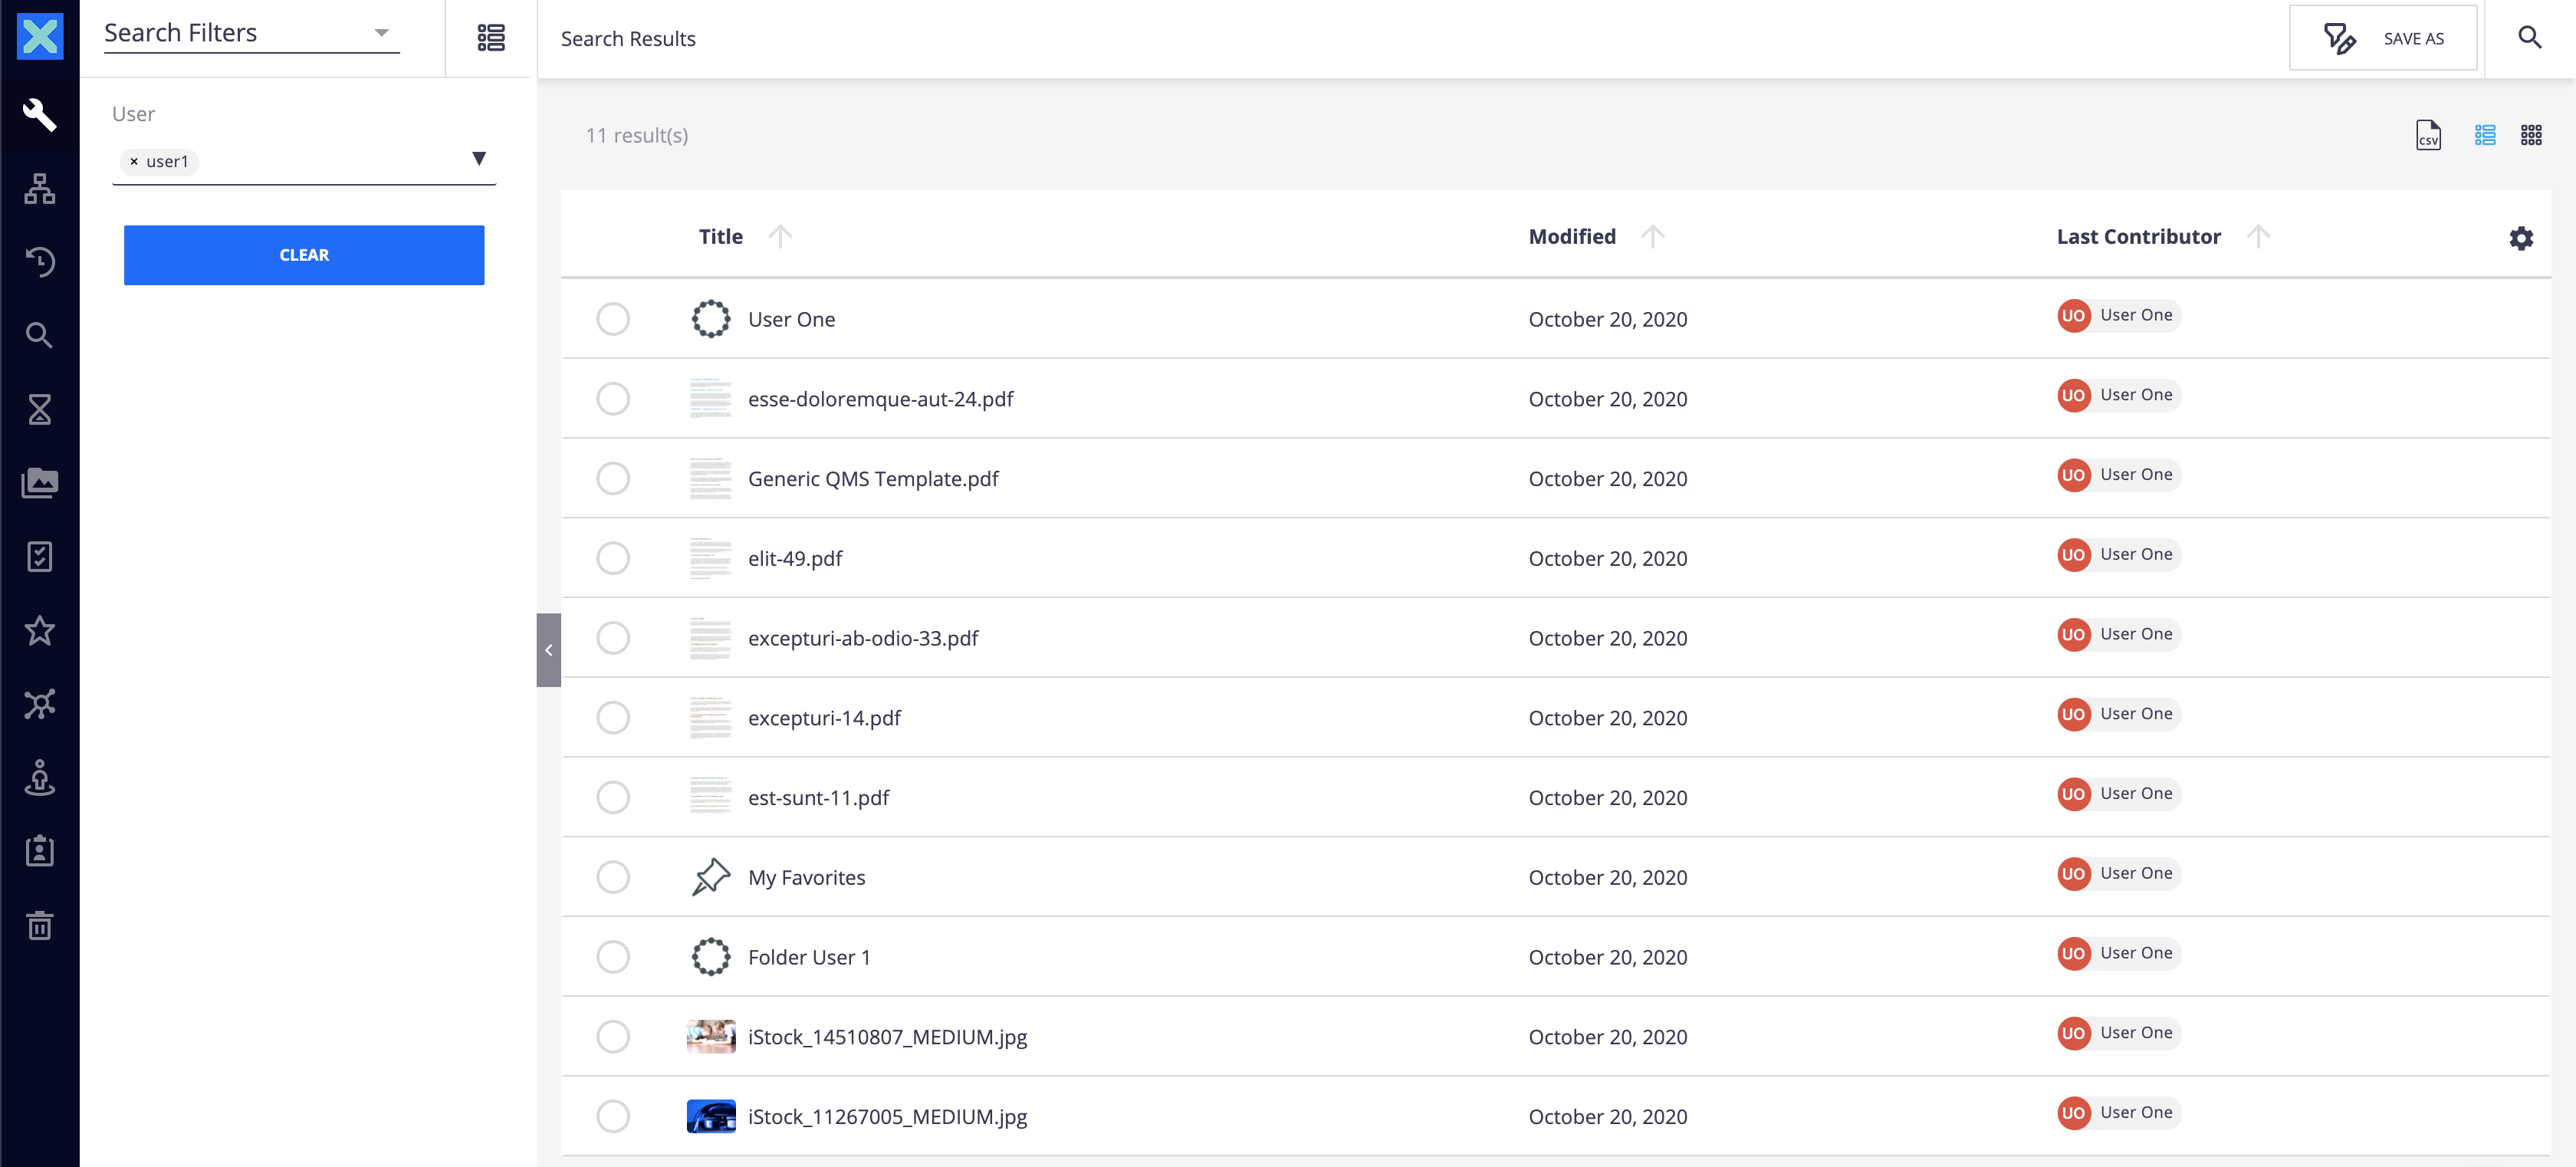Sort by Title arrow

click(x=780, y=236)
